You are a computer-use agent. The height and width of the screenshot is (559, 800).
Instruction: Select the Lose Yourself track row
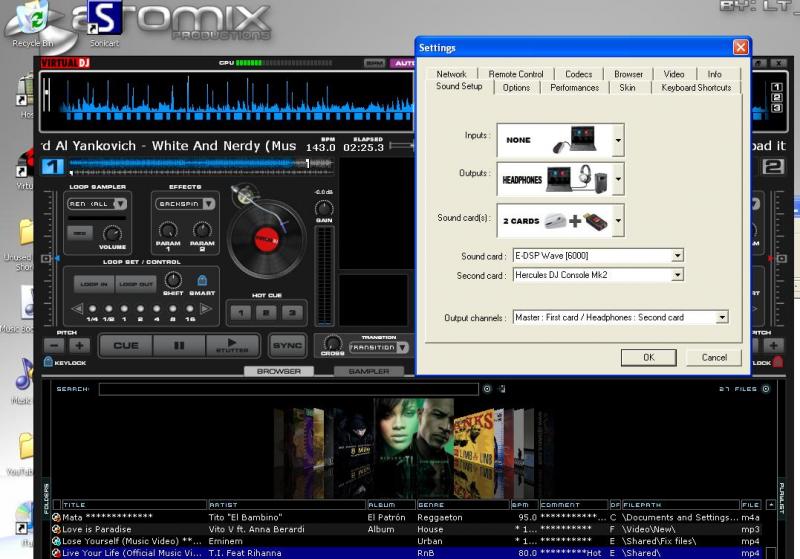click(407, 541)
